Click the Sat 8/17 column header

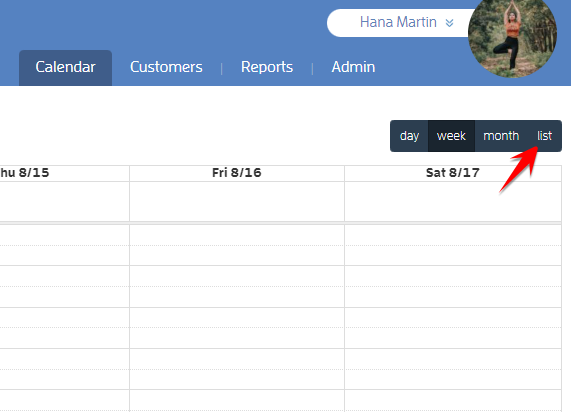tap(453, 173)
